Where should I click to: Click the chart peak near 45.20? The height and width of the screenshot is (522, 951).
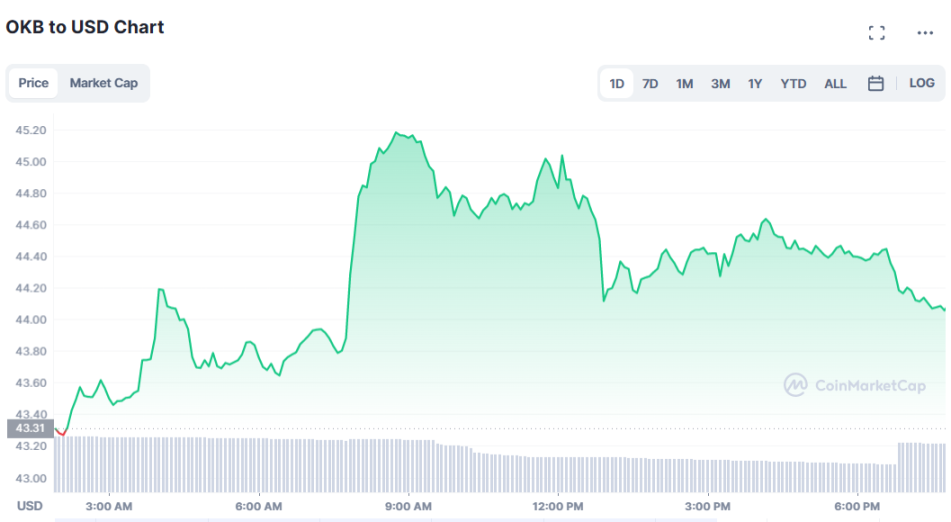tap(397, 132)
